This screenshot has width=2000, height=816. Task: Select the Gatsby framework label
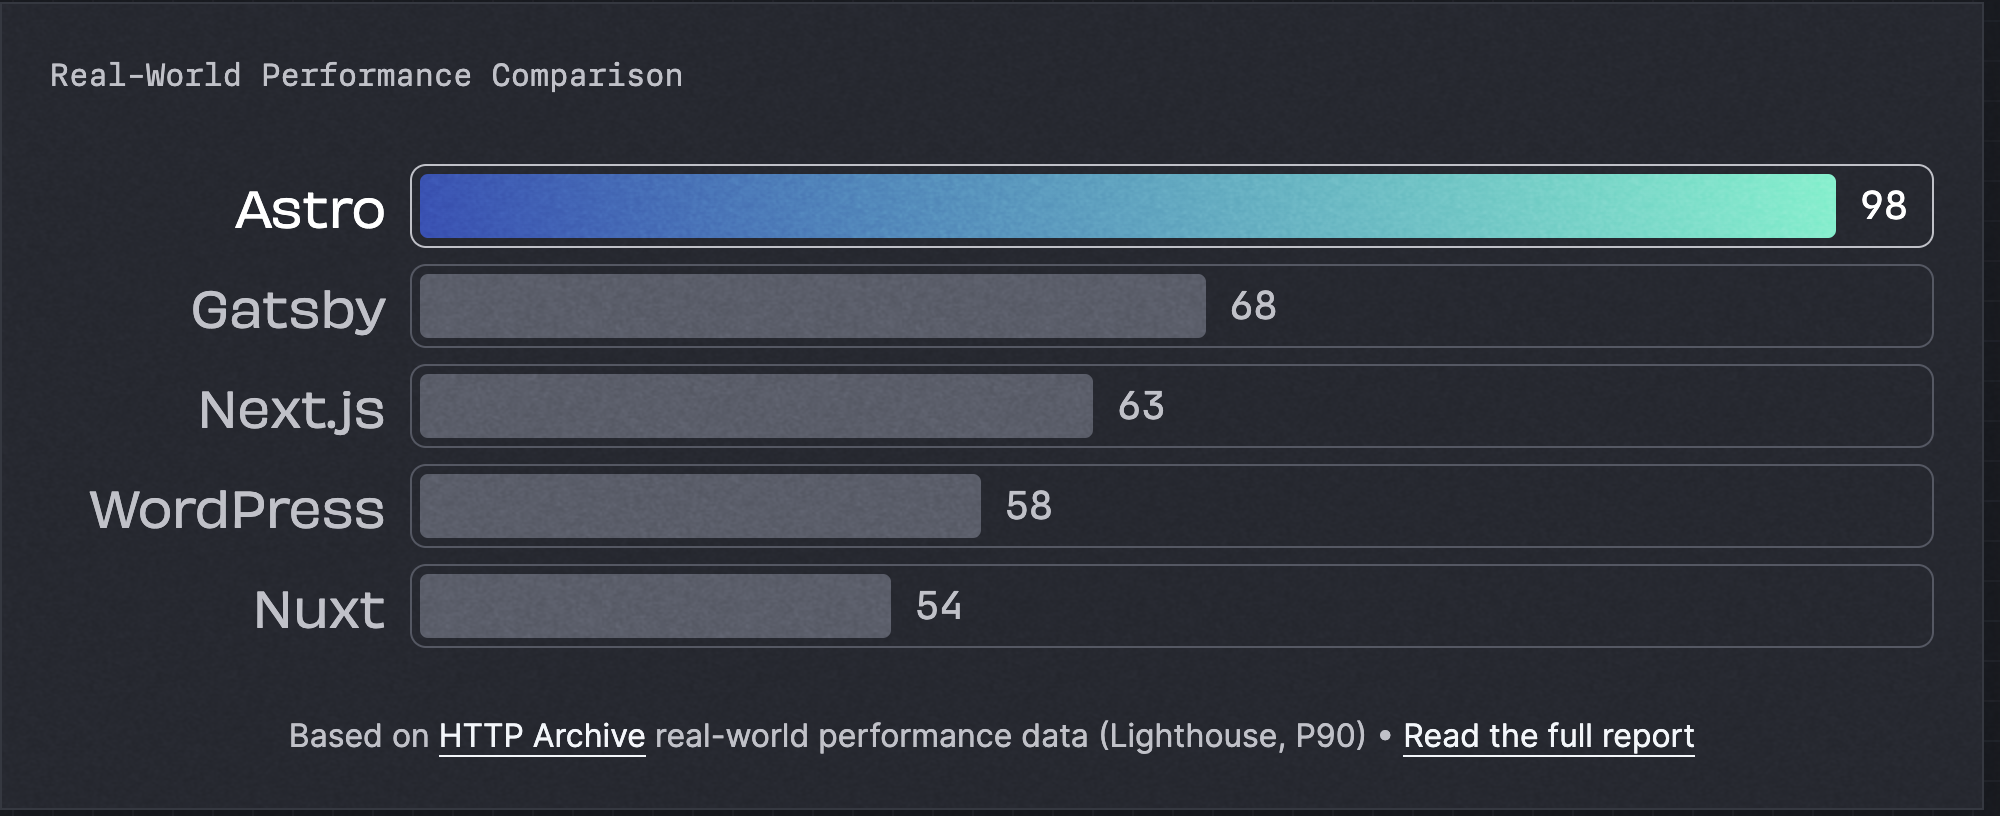coord(288,310)
